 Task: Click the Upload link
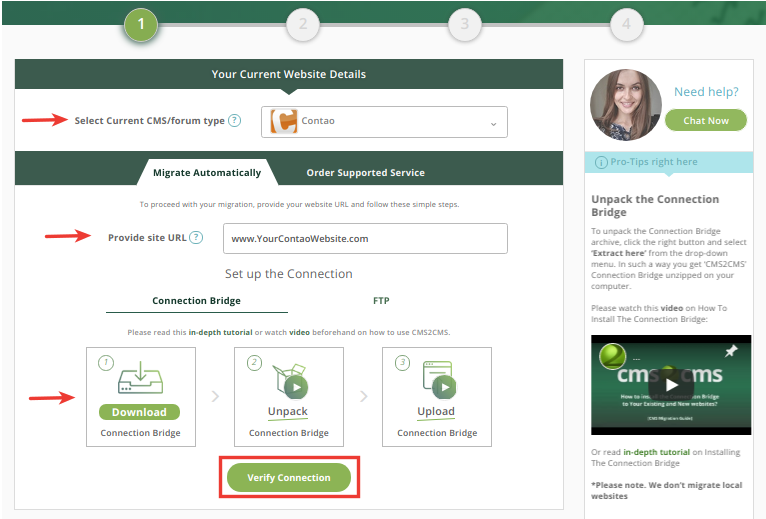click(436, 411)
